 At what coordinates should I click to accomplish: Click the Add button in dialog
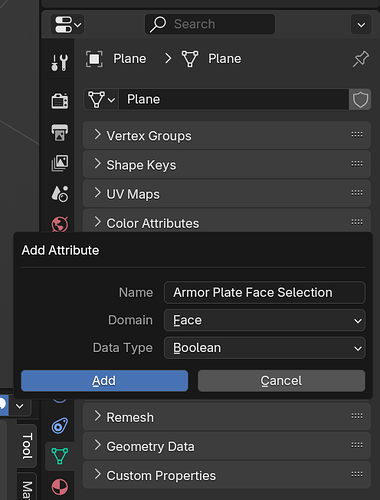104,381
